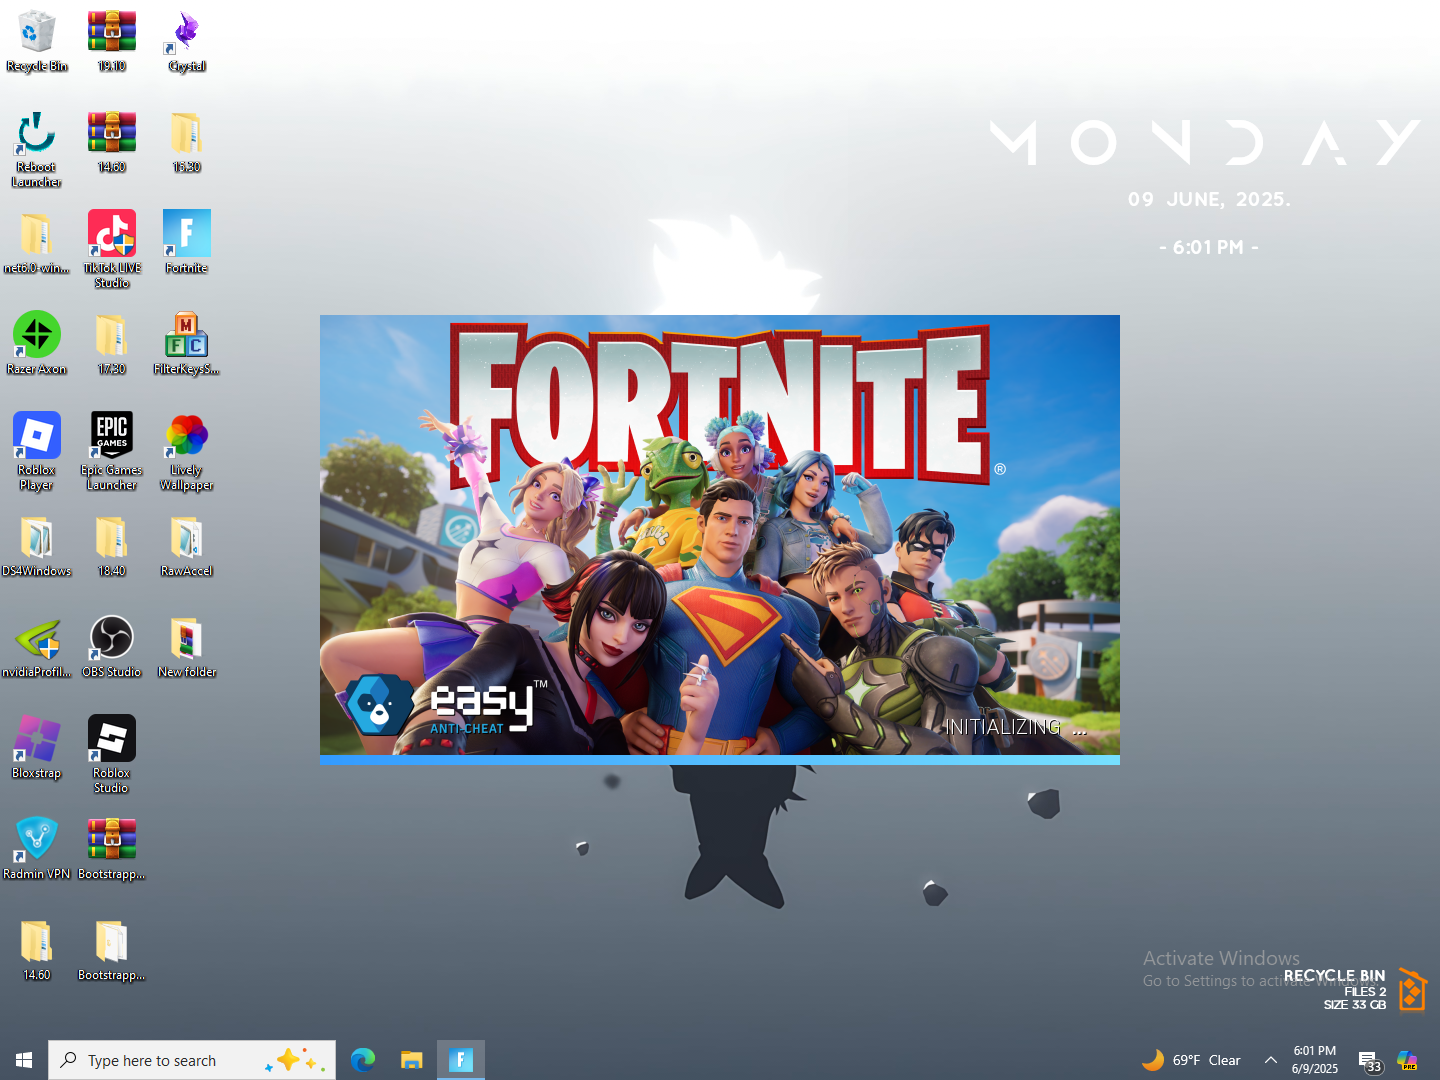Open the 18.40 folder
This screenshot has height=1080, width=1440.
[112, 546]
